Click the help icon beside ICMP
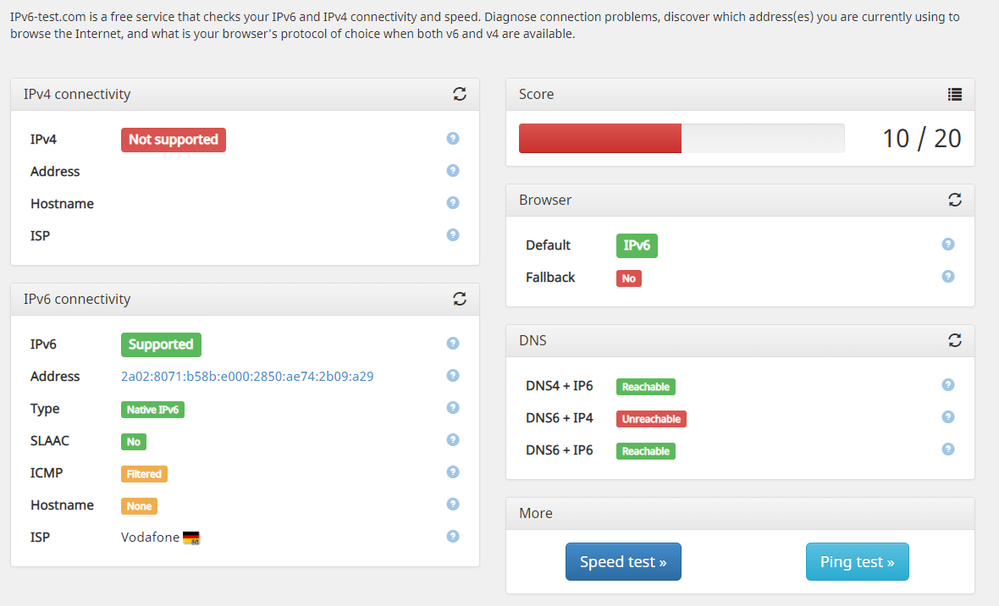The width and height of the screenshot is (999, 606). coord(452,472)
